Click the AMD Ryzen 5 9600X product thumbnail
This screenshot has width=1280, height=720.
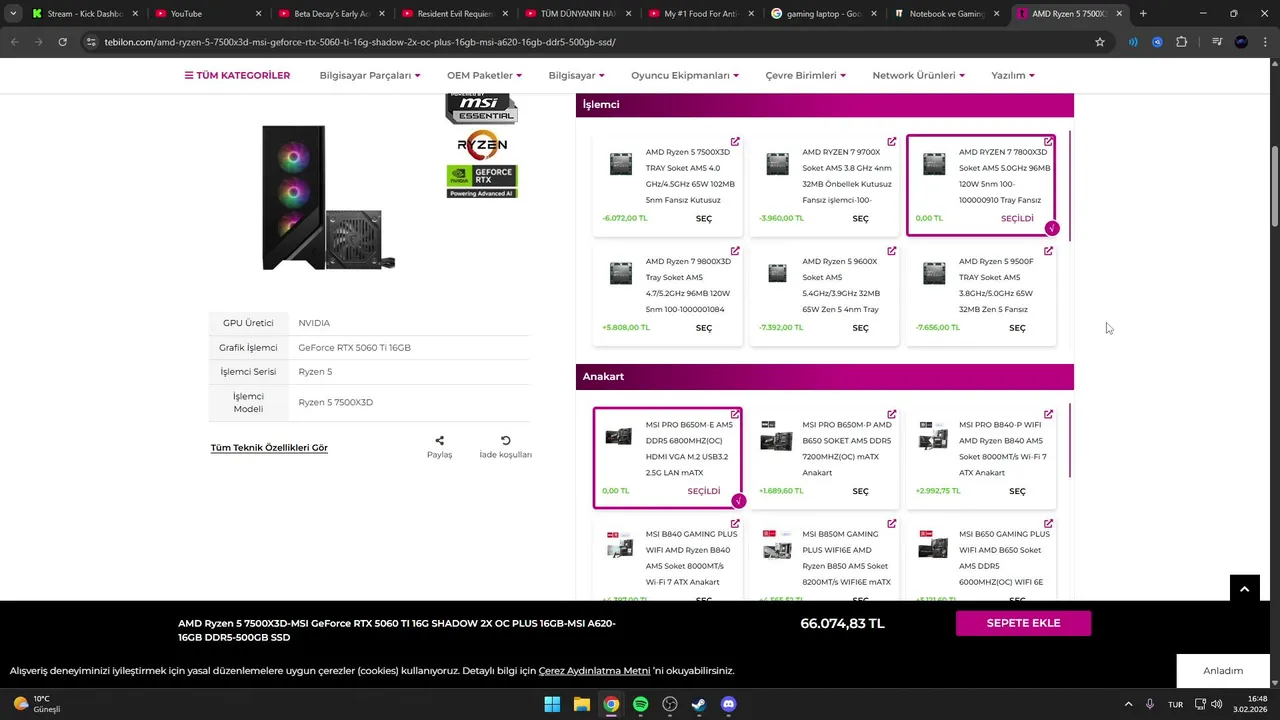coord(777,273)
